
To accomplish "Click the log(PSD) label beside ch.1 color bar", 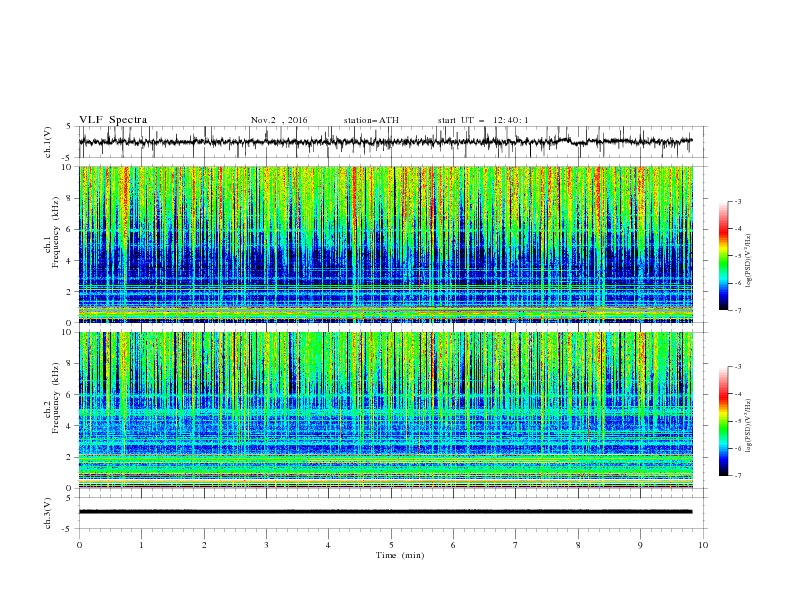I will pyautogui.click(x=749, y=261).
